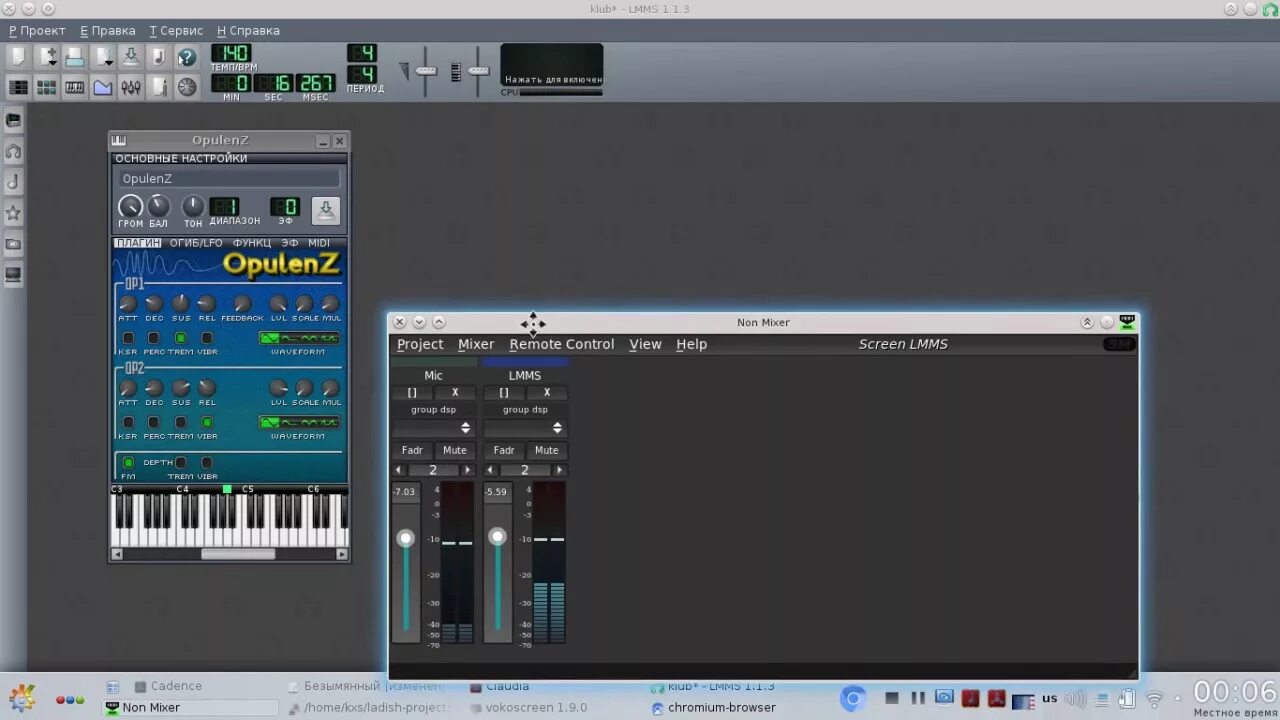The image size is (1280, 720).
Task: Create a new LMMS project icon
Action: [x=18, y=57]
